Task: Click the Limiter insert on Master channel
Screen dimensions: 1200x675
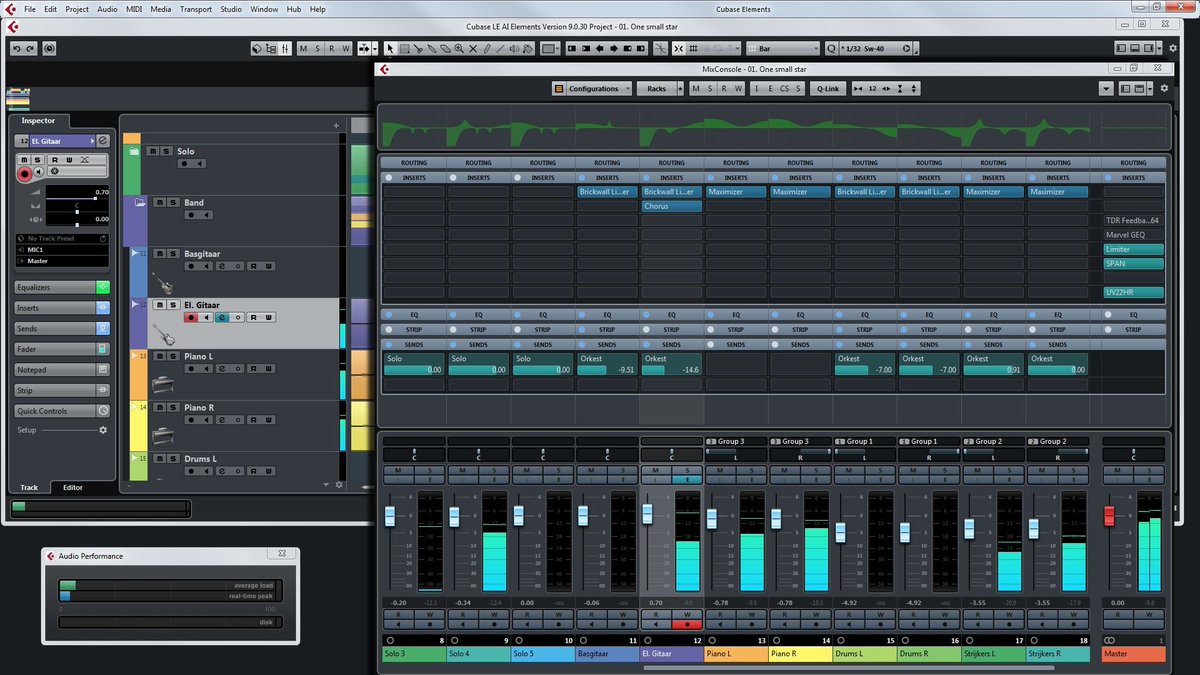Action: tap(1134, 249)
